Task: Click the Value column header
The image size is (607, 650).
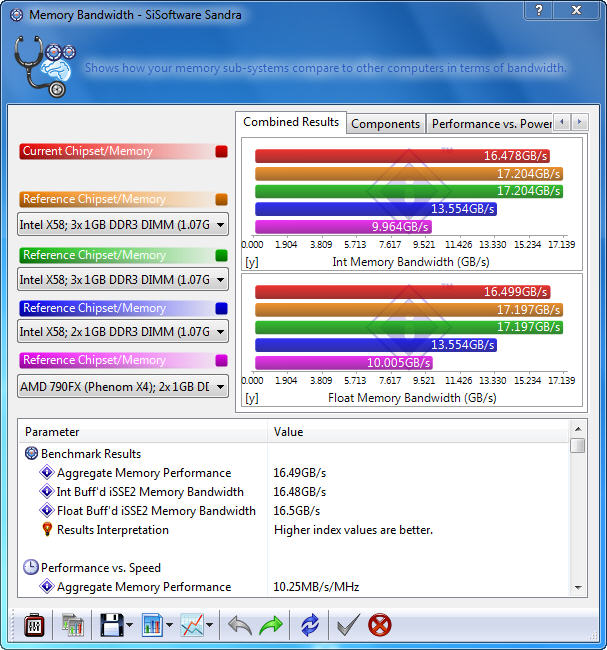Action: click(x=418, y=432)
